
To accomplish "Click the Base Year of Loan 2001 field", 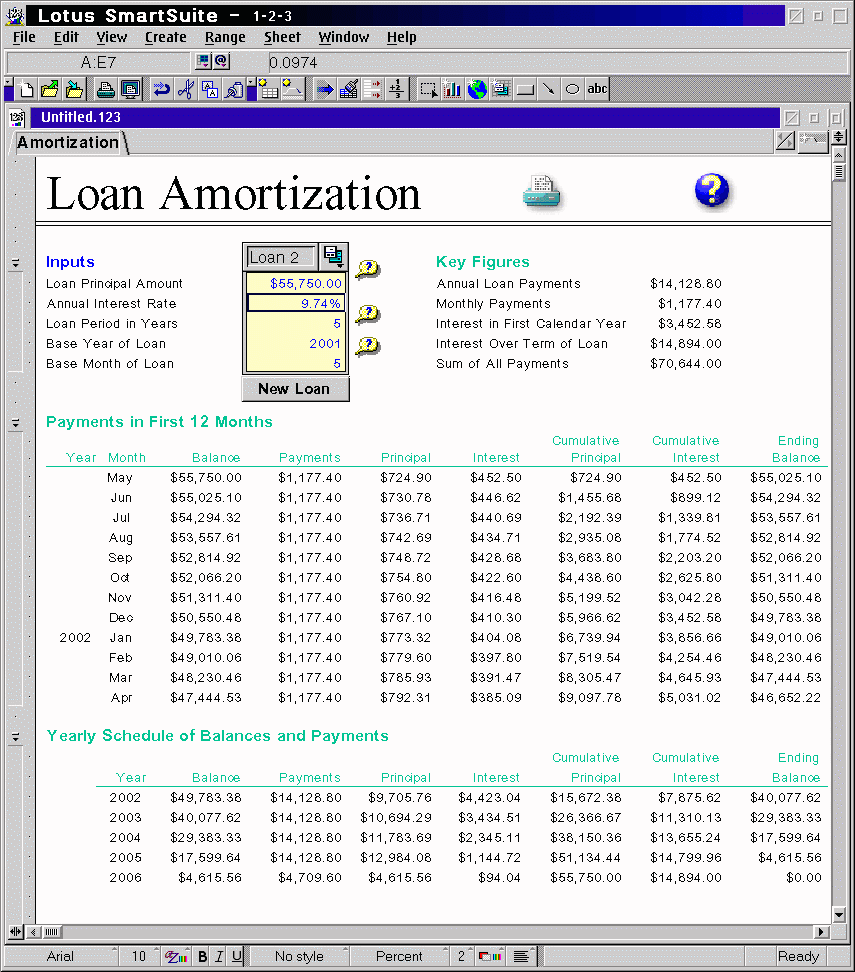I will tap(296, 343).
